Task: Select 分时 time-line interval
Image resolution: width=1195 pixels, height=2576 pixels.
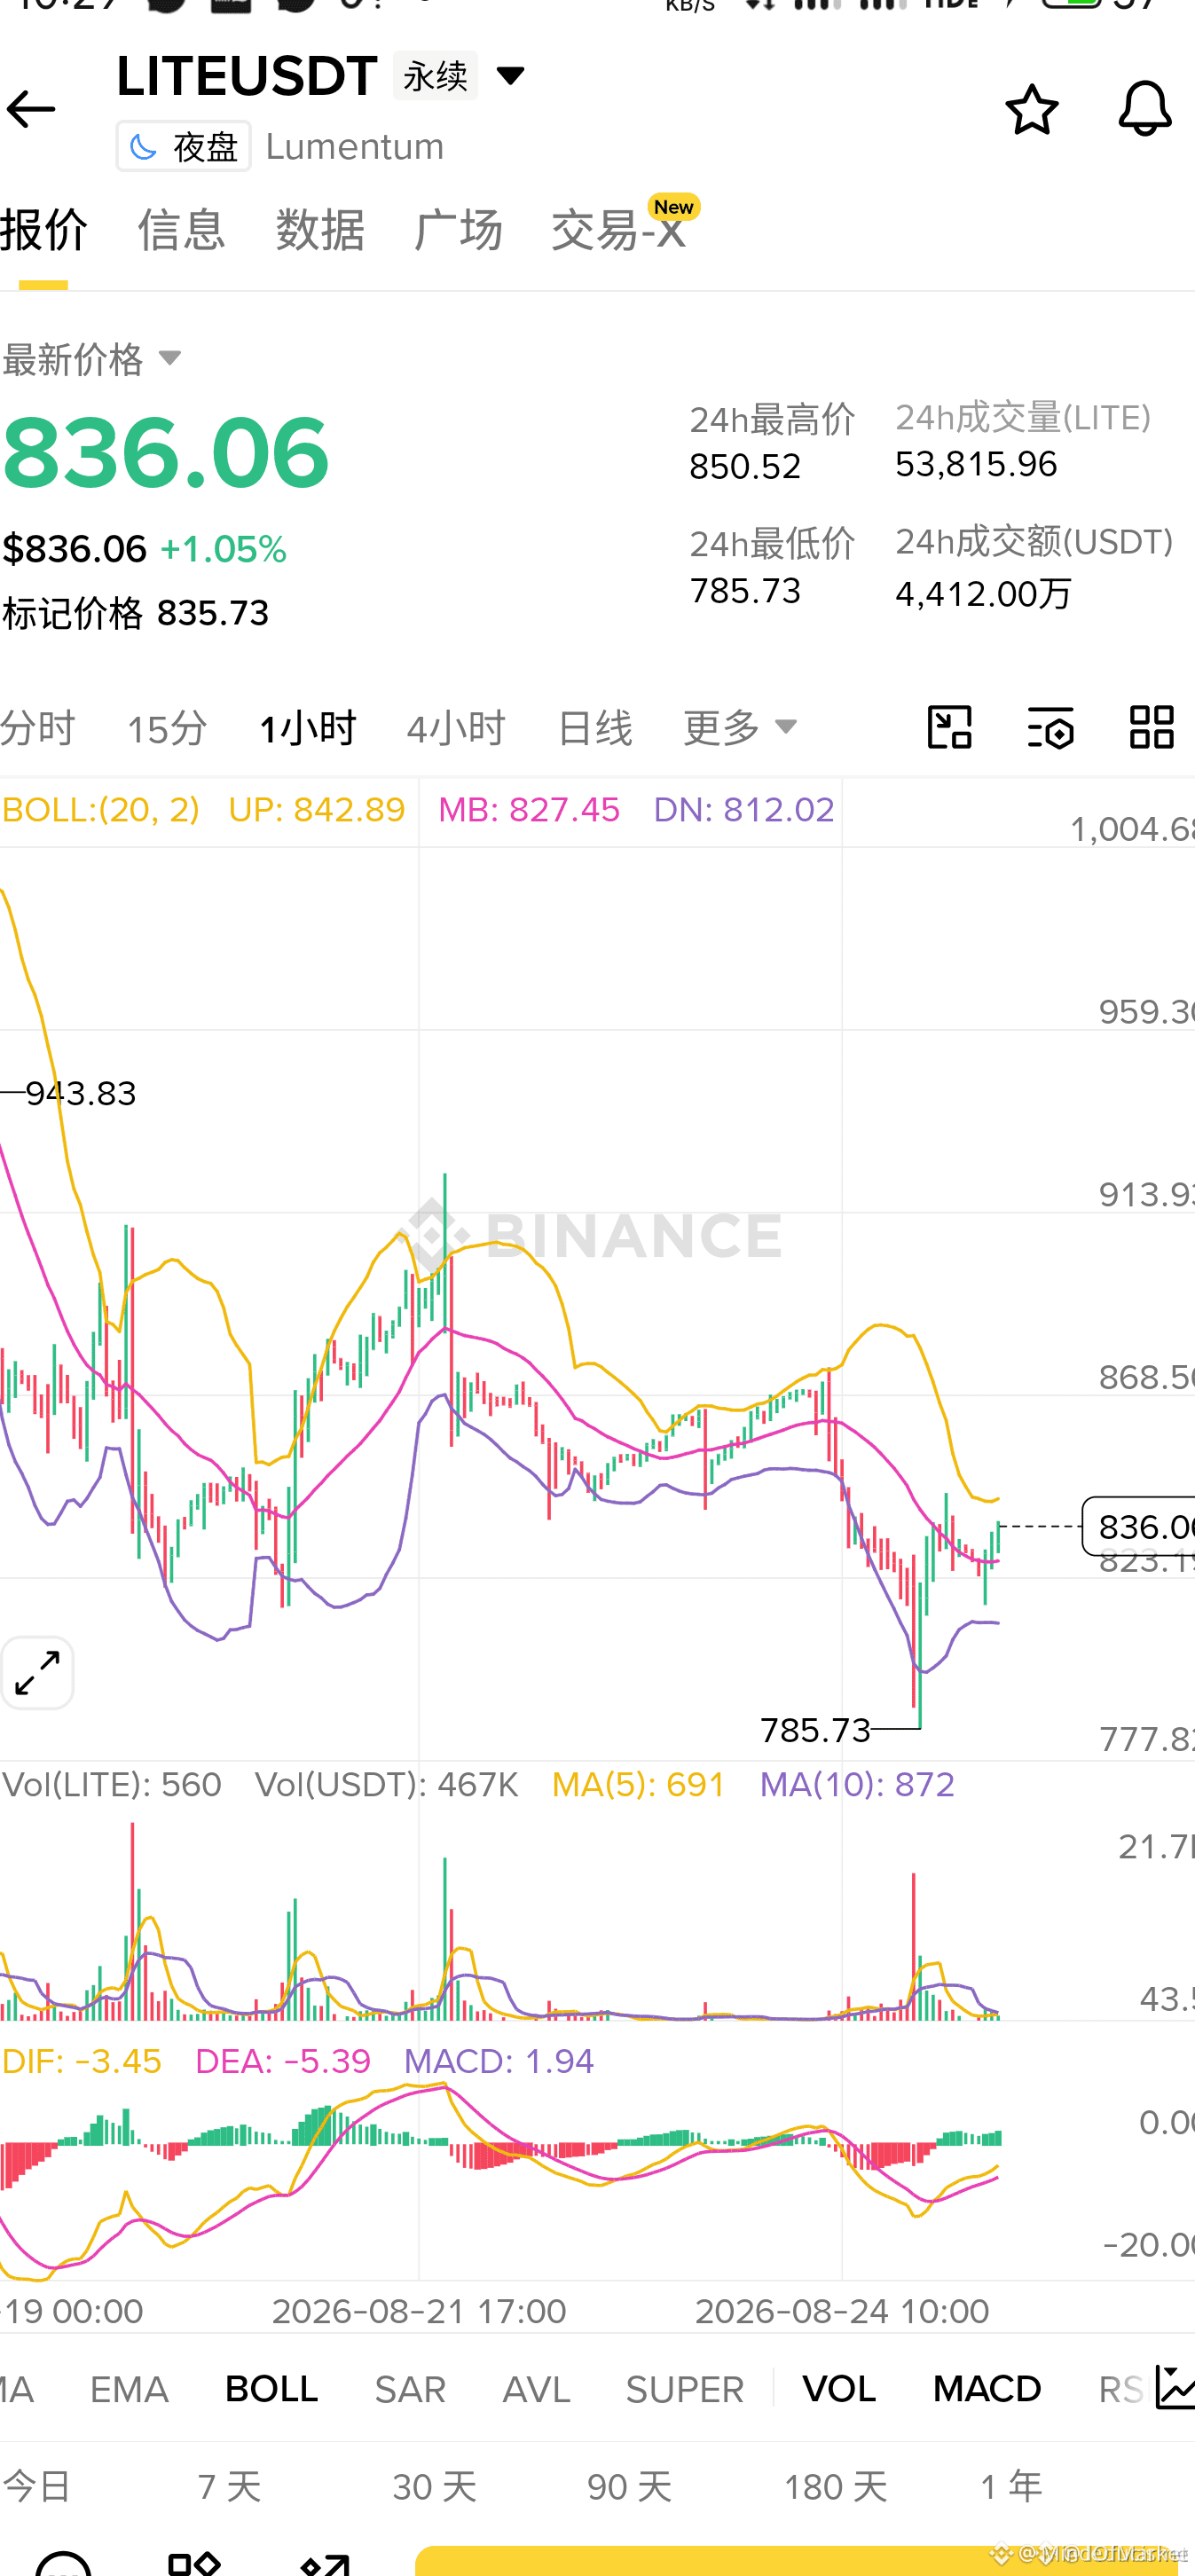Action: tap(38, 727)
